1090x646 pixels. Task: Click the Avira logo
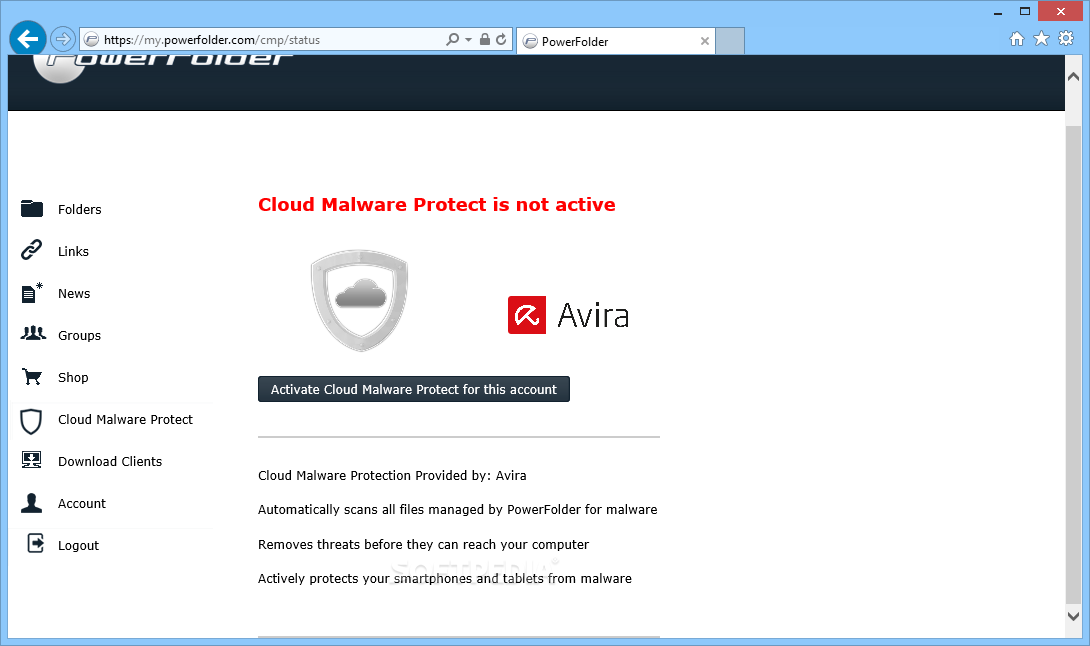coord(569,315)
